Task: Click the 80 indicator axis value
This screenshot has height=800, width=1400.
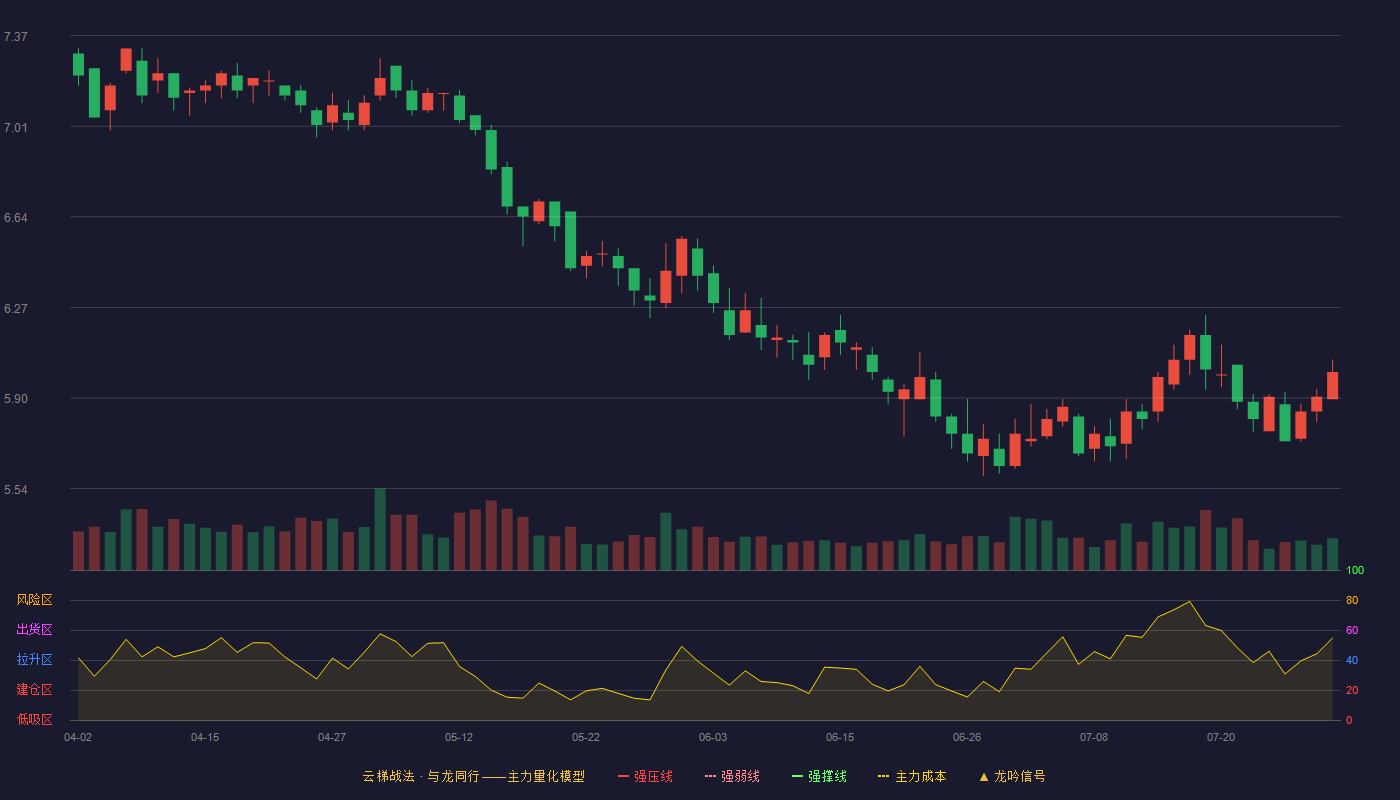Action: point(1352,601)
